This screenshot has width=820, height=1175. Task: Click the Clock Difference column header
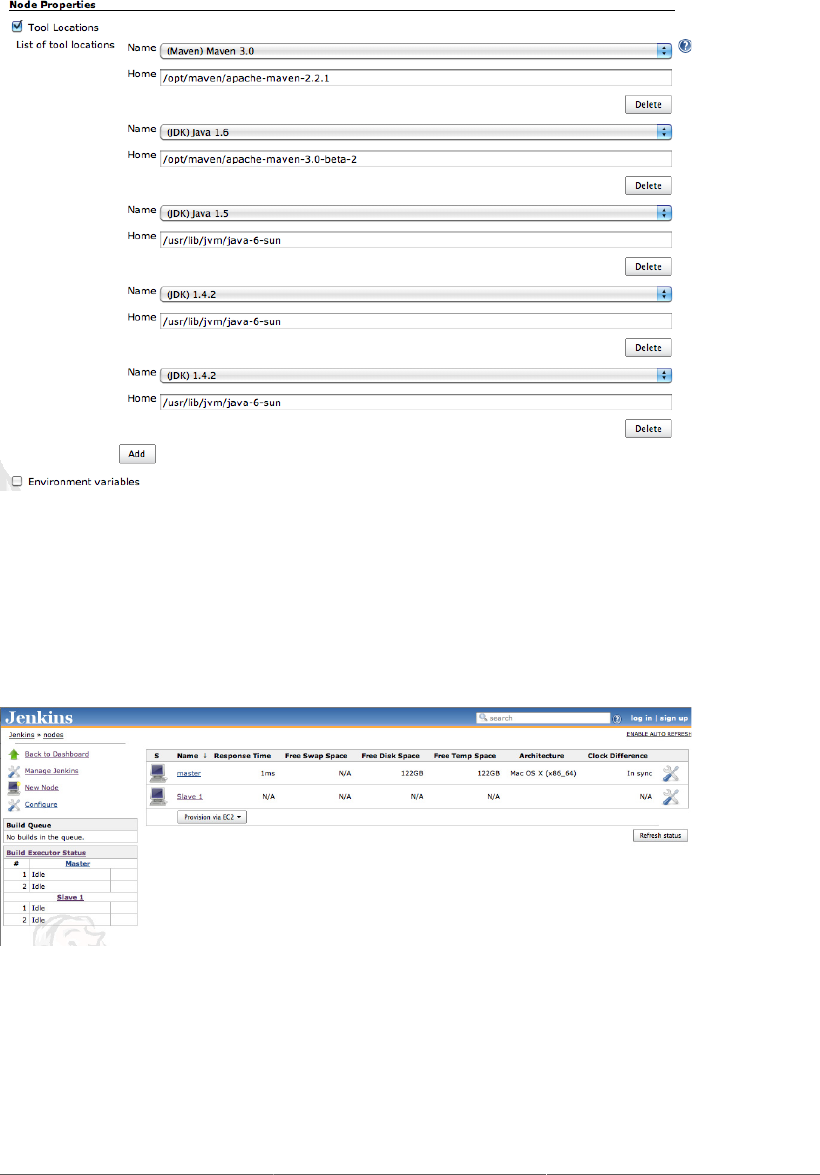point(618,755)
